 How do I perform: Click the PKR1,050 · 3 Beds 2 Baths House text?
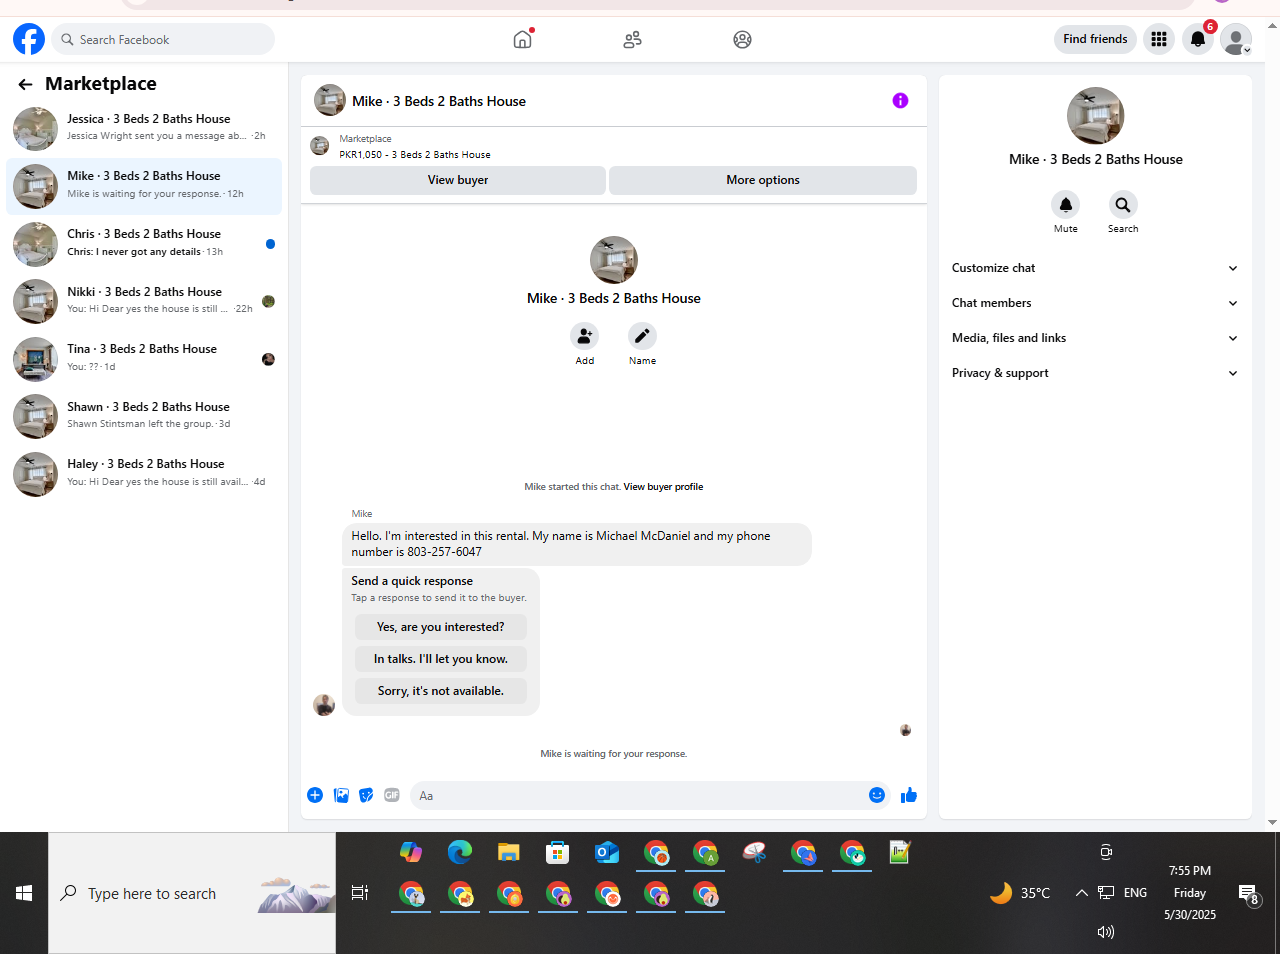tap(415, 155)
